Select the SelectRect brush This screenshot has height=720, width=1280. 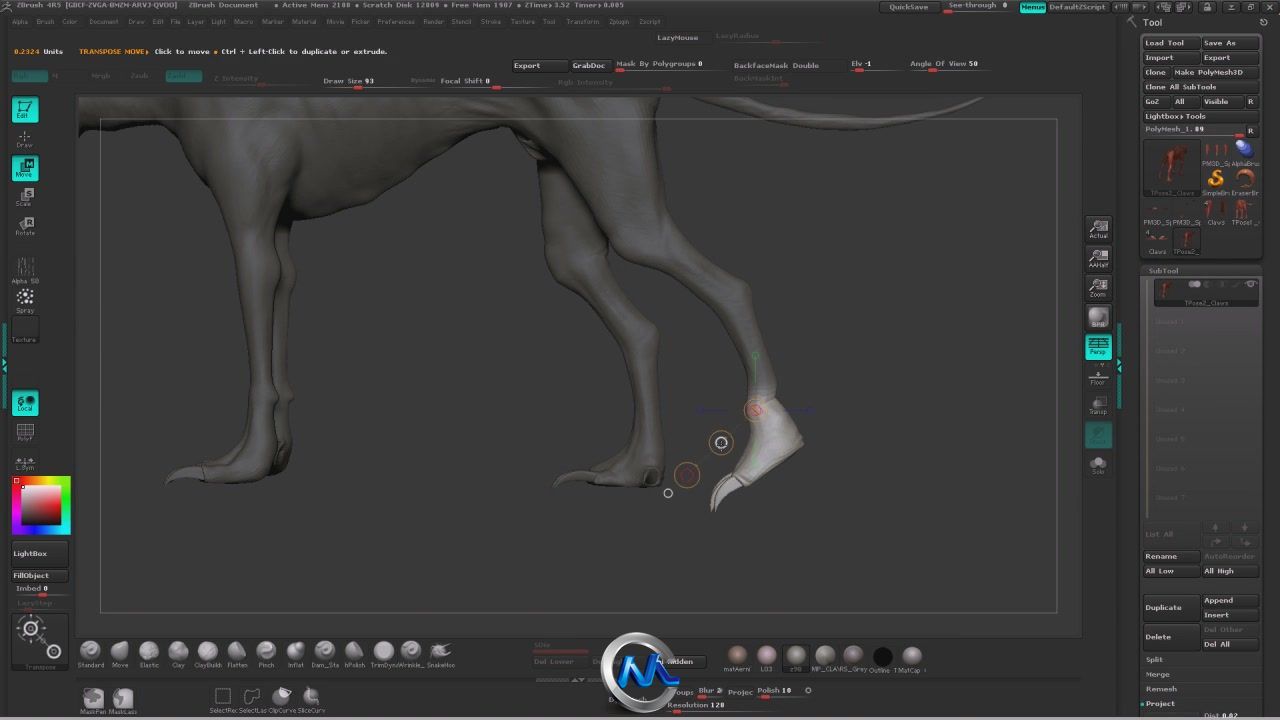click(223, 699)
